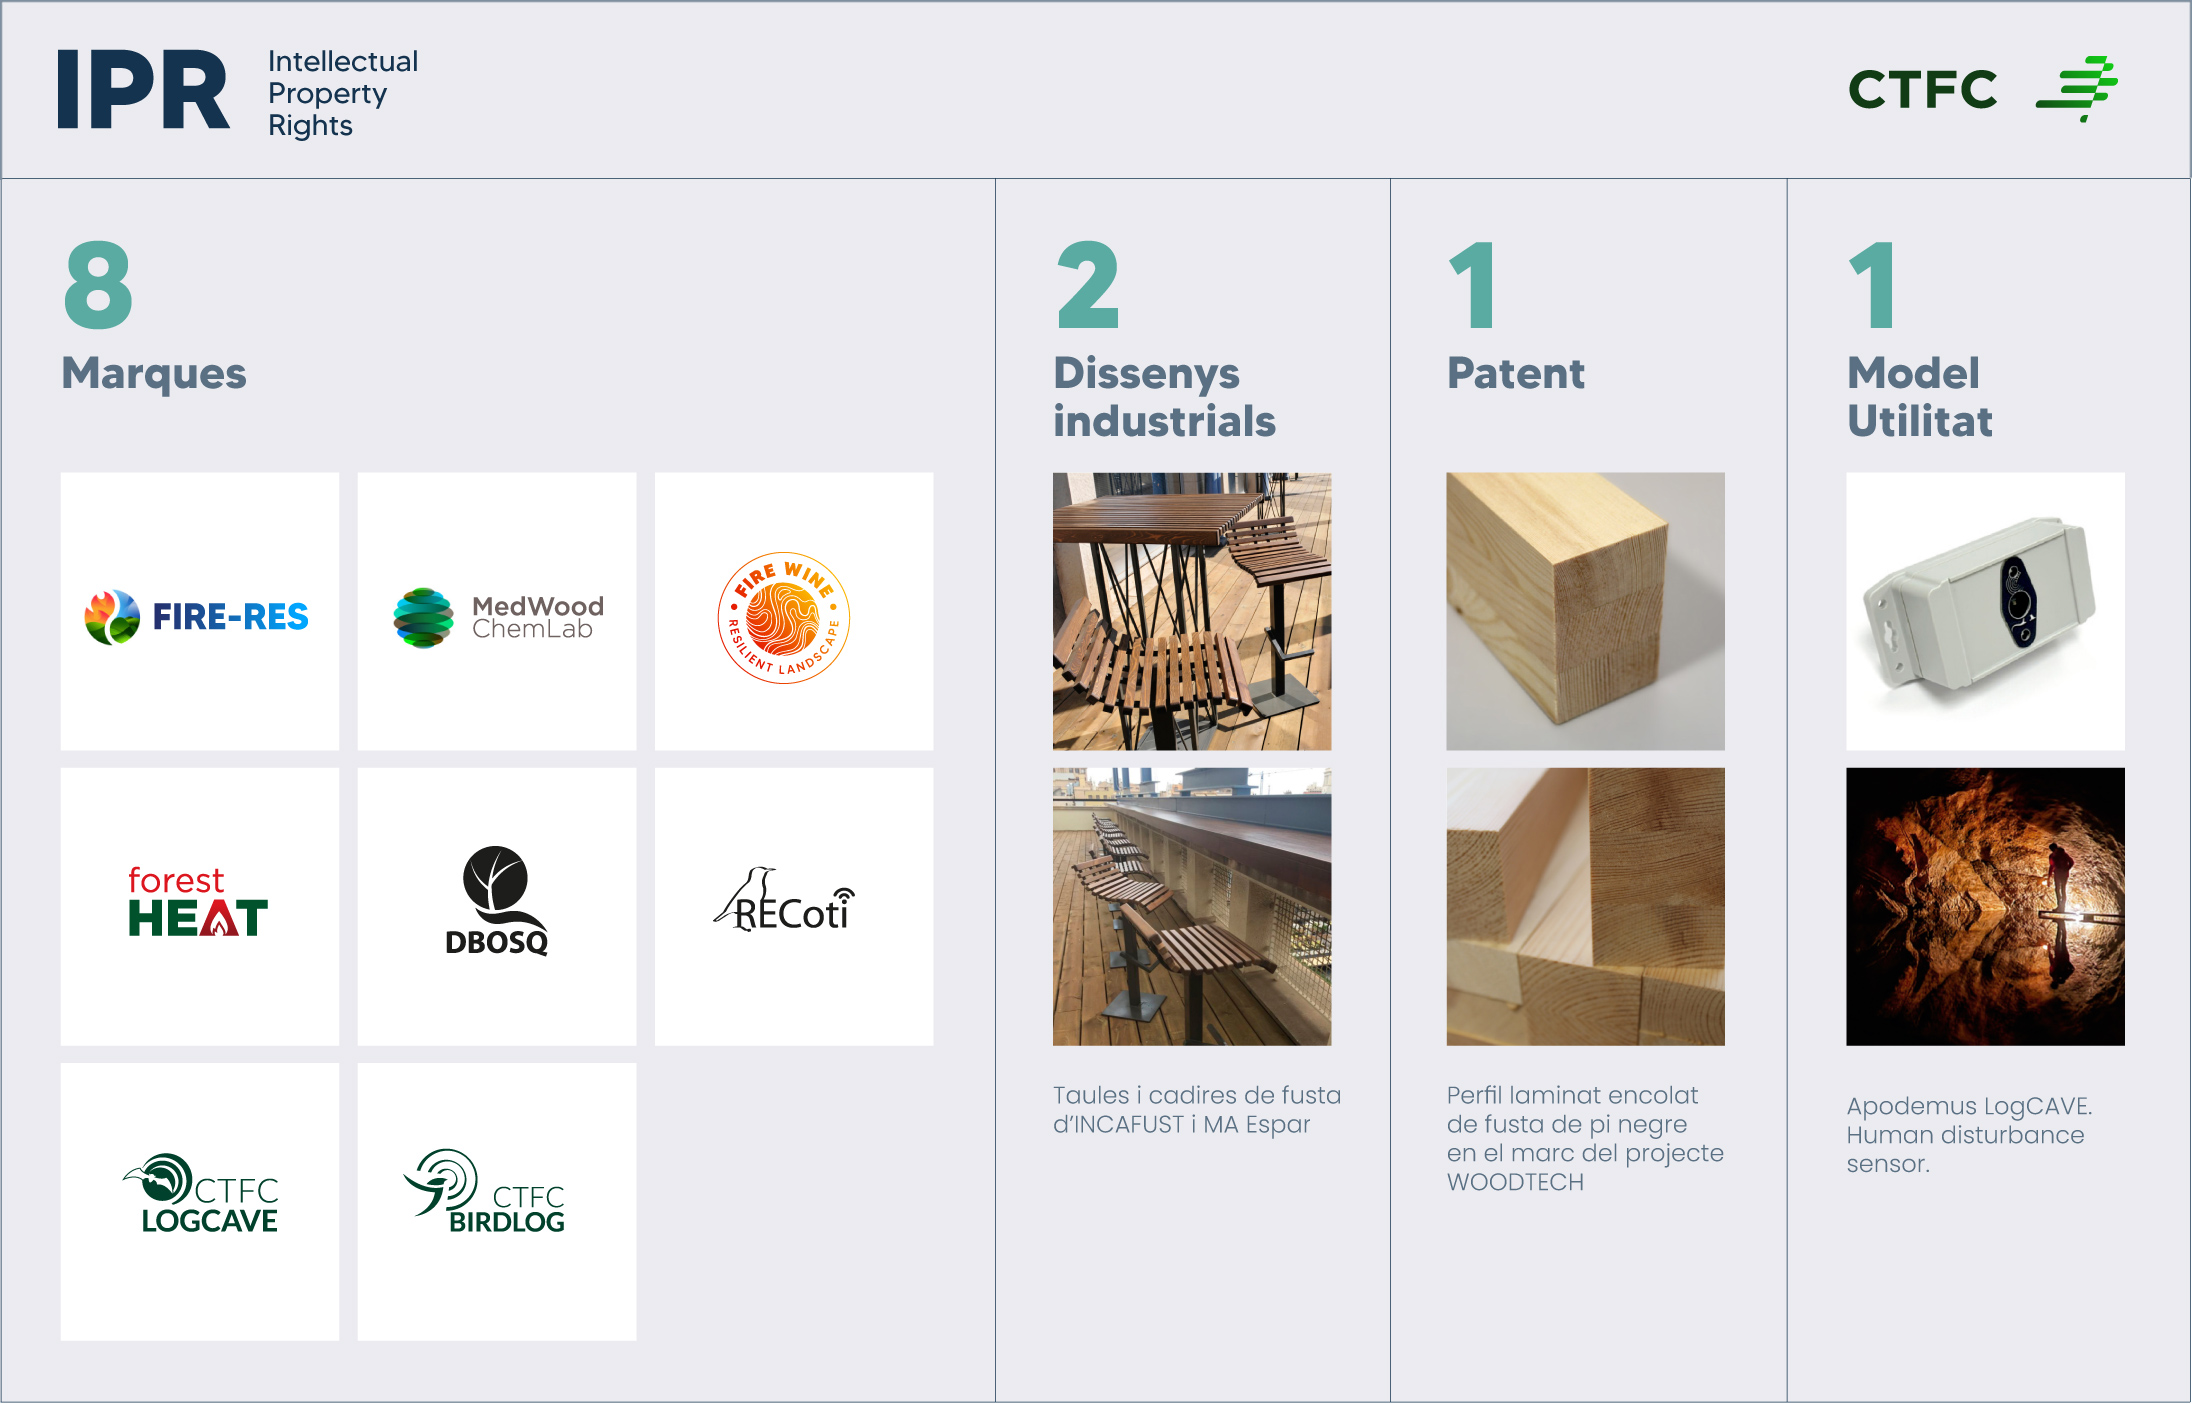Select the Perfil laminat encolat caption

coord(1584,1138)
